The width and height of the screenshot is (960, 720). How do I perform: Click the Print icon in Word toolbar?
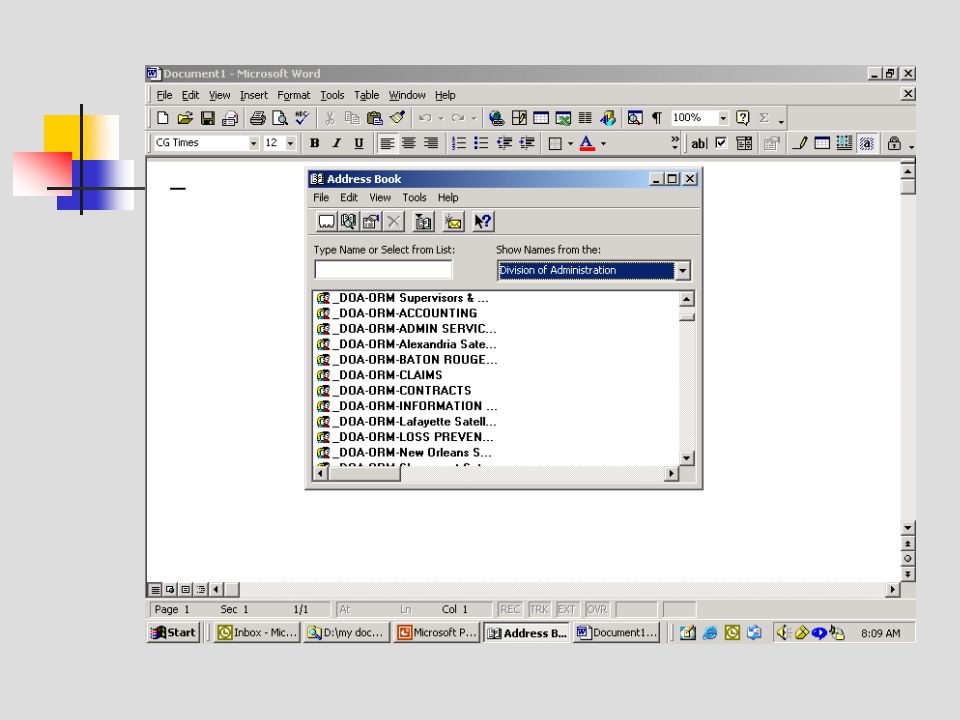coord(258,118)
